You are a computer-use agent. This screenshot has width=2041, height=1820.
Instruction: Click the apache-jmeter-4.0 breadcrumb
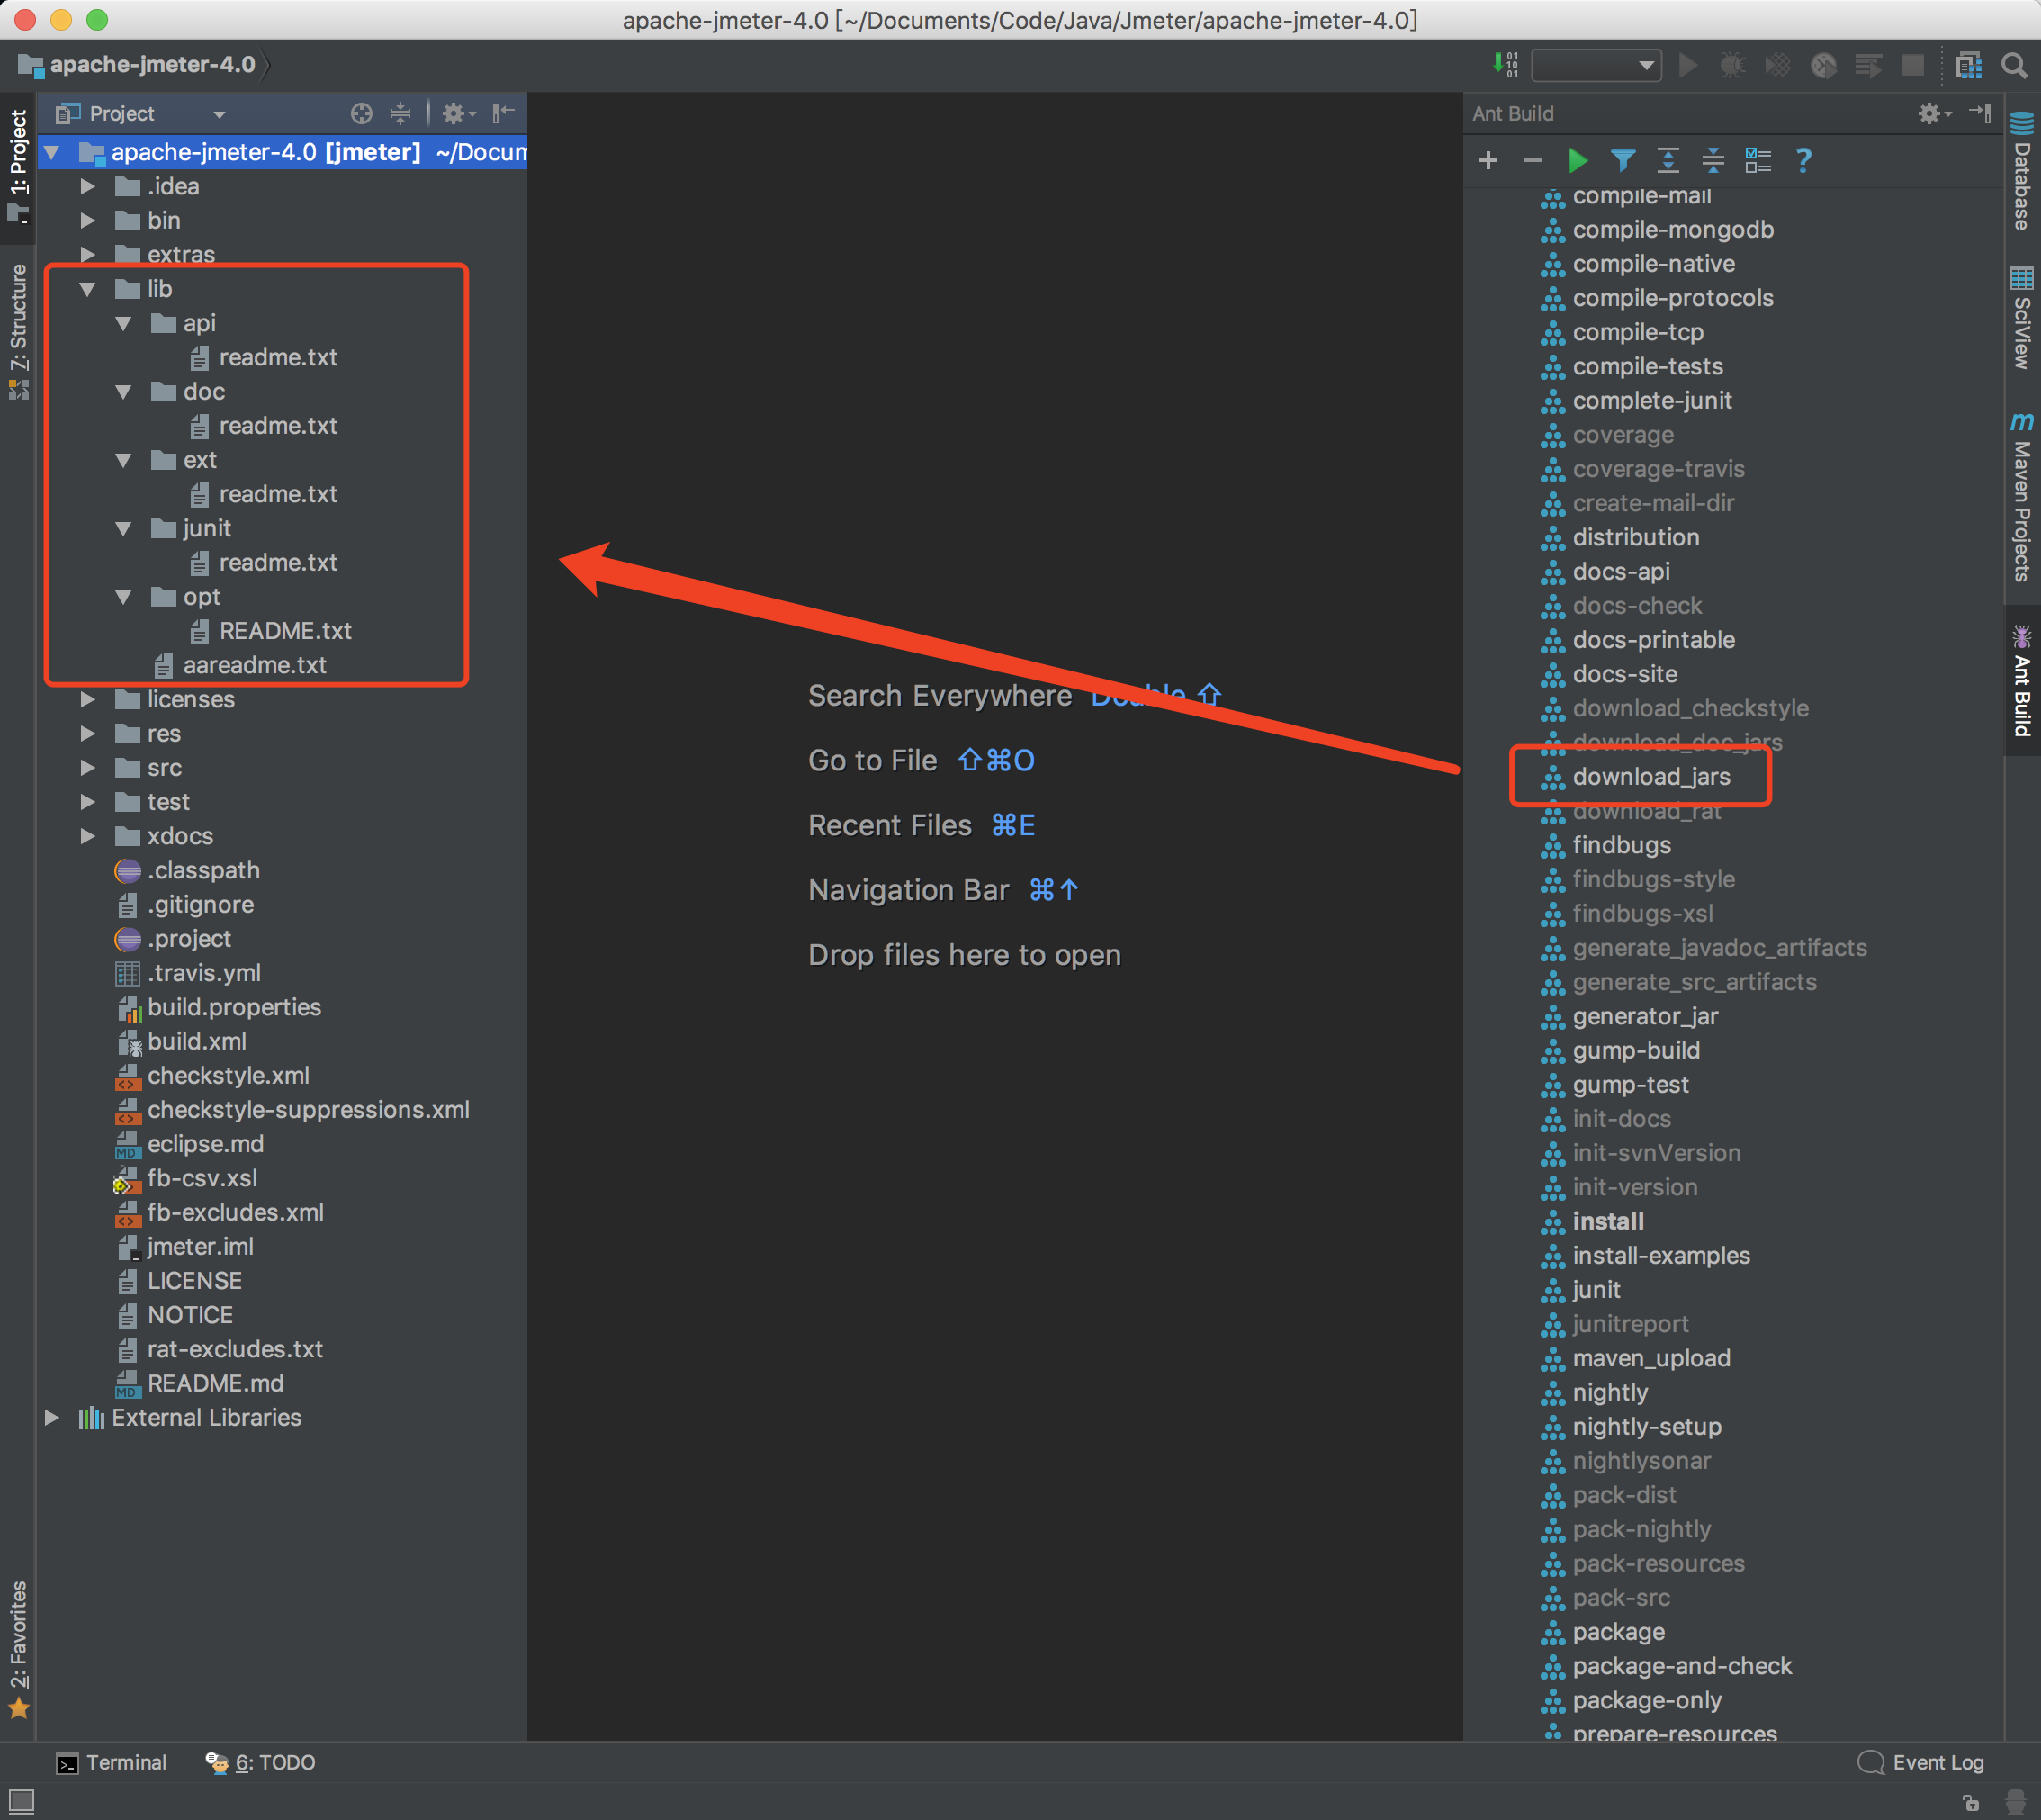tap(138, 65)
